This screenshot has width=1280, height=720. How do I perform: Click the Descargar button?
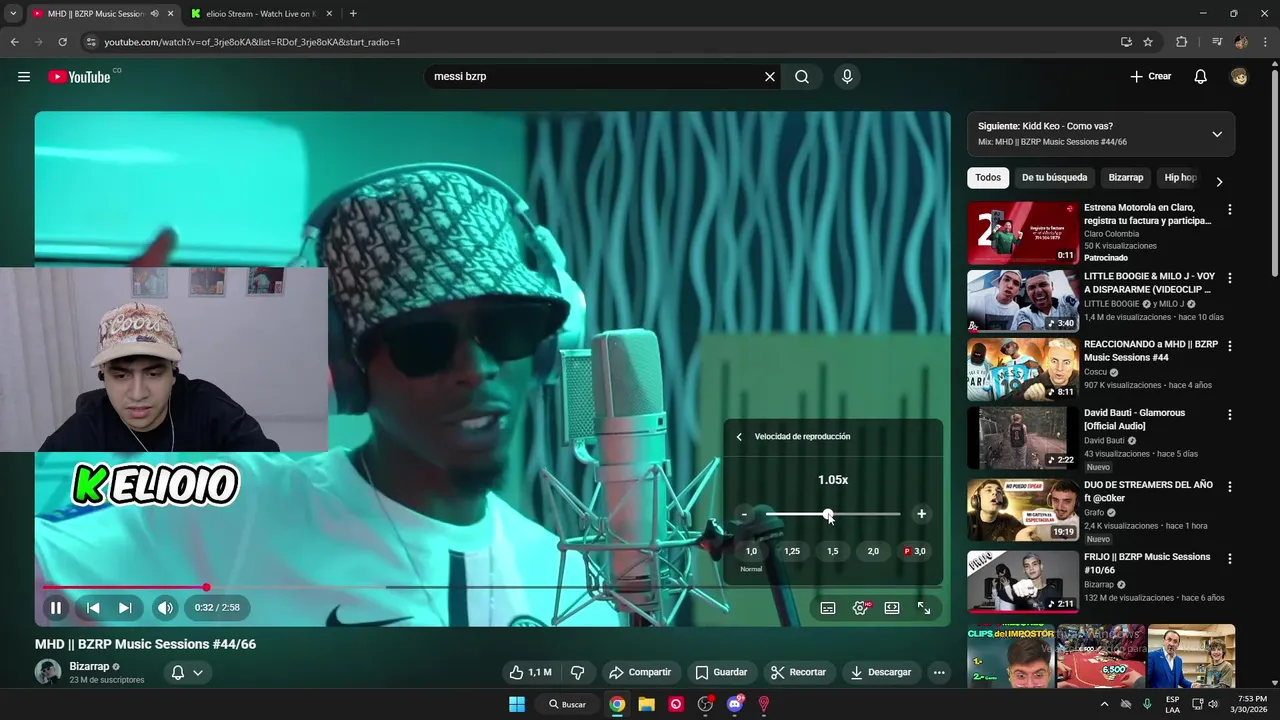click(880, 672)
